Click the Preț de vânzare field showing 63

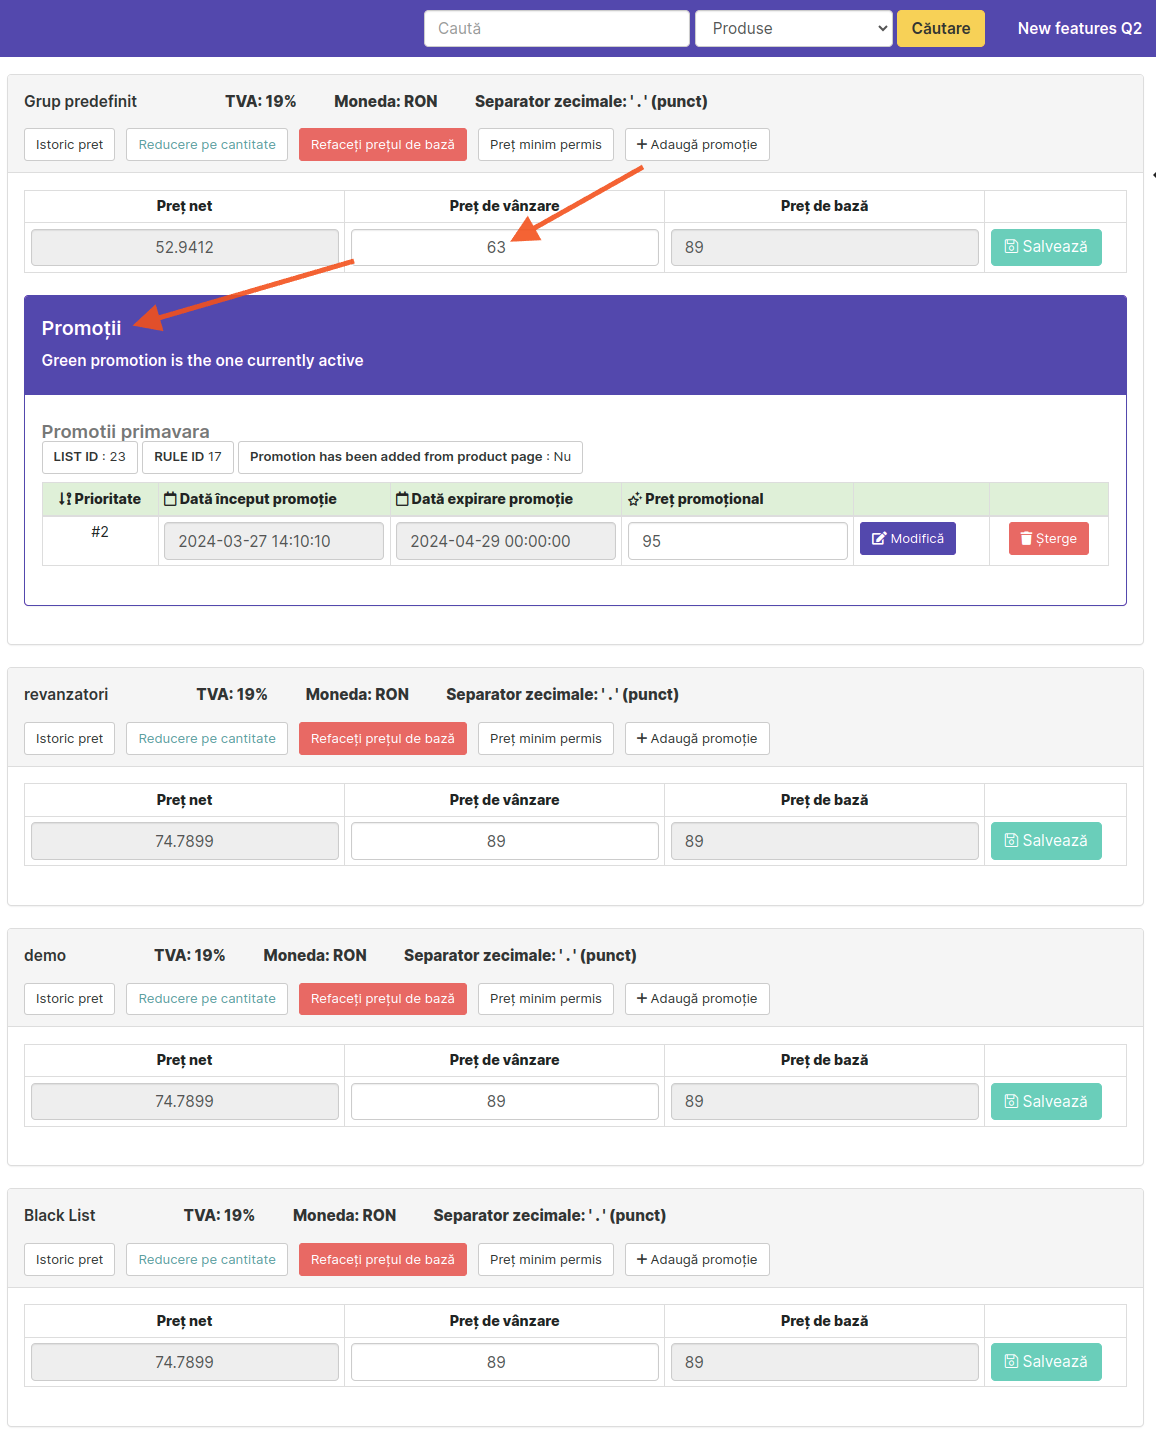coord(505,247)
